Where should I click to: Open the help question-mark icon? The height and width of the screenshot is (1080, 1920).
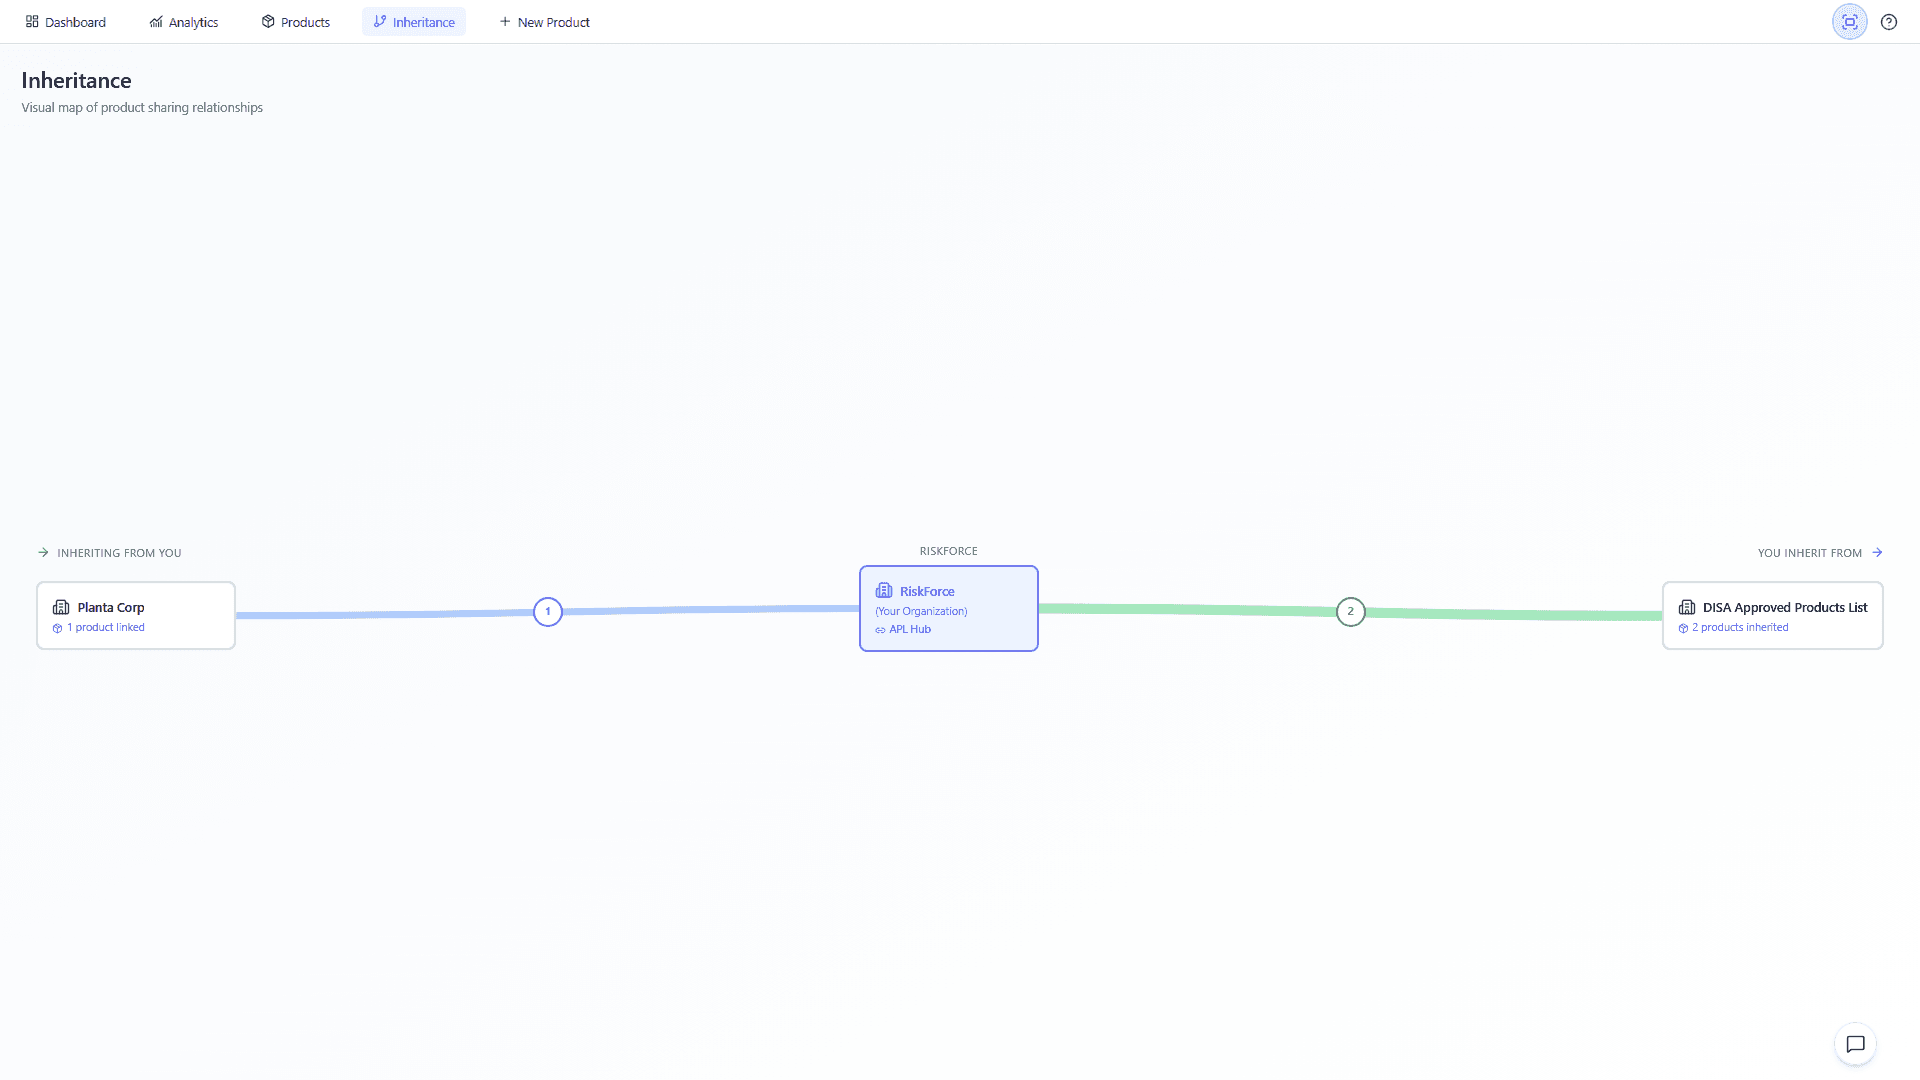(x=1889, y=21)
